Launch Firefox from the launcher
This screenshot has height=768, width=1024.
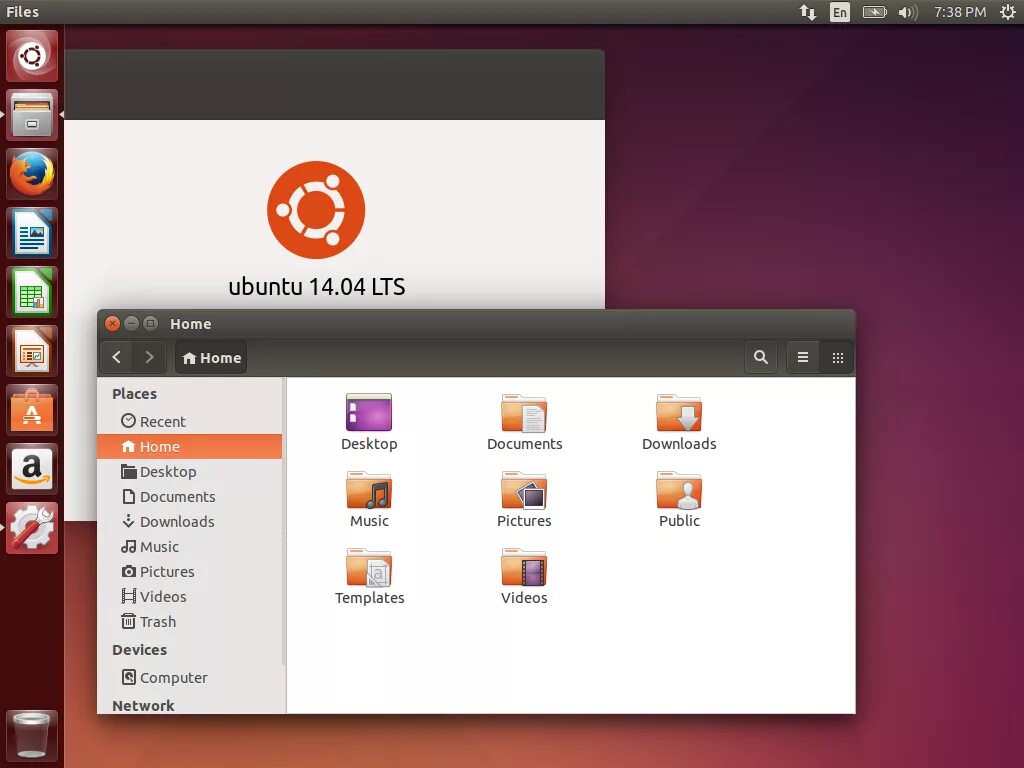[31, 174]
